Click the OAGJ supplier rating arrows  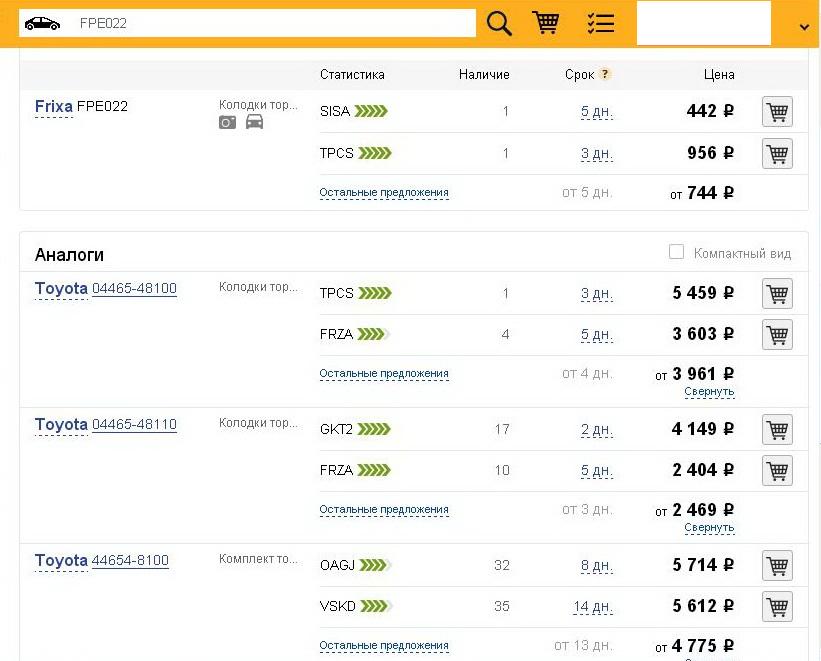pos(376,565)
